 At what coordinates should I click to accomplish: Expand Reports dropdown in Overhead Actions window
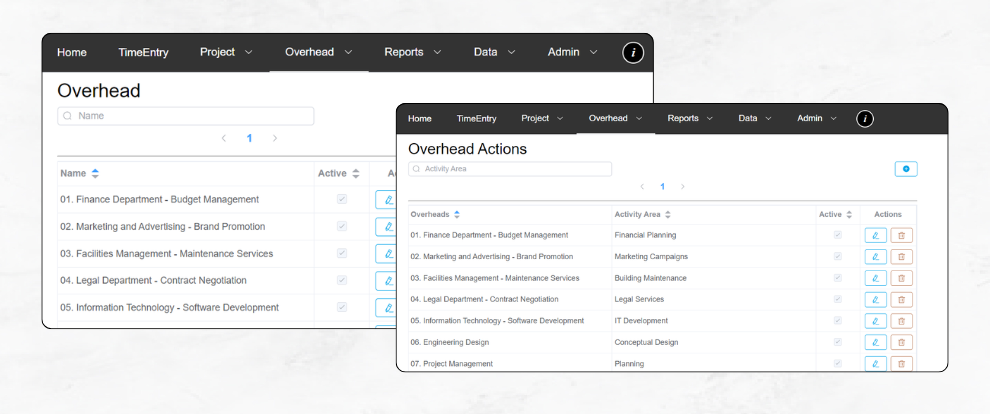[x=690, y=119]
